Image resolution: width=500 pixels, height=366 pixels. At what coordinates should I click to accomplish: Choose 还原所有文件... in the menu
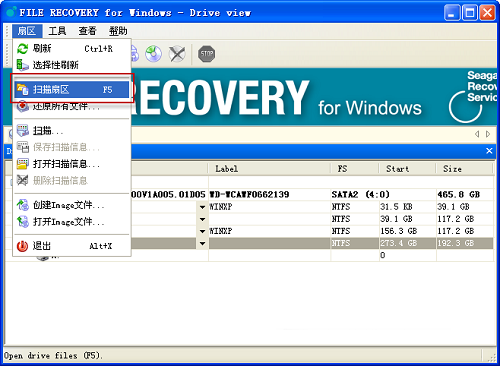72,106
